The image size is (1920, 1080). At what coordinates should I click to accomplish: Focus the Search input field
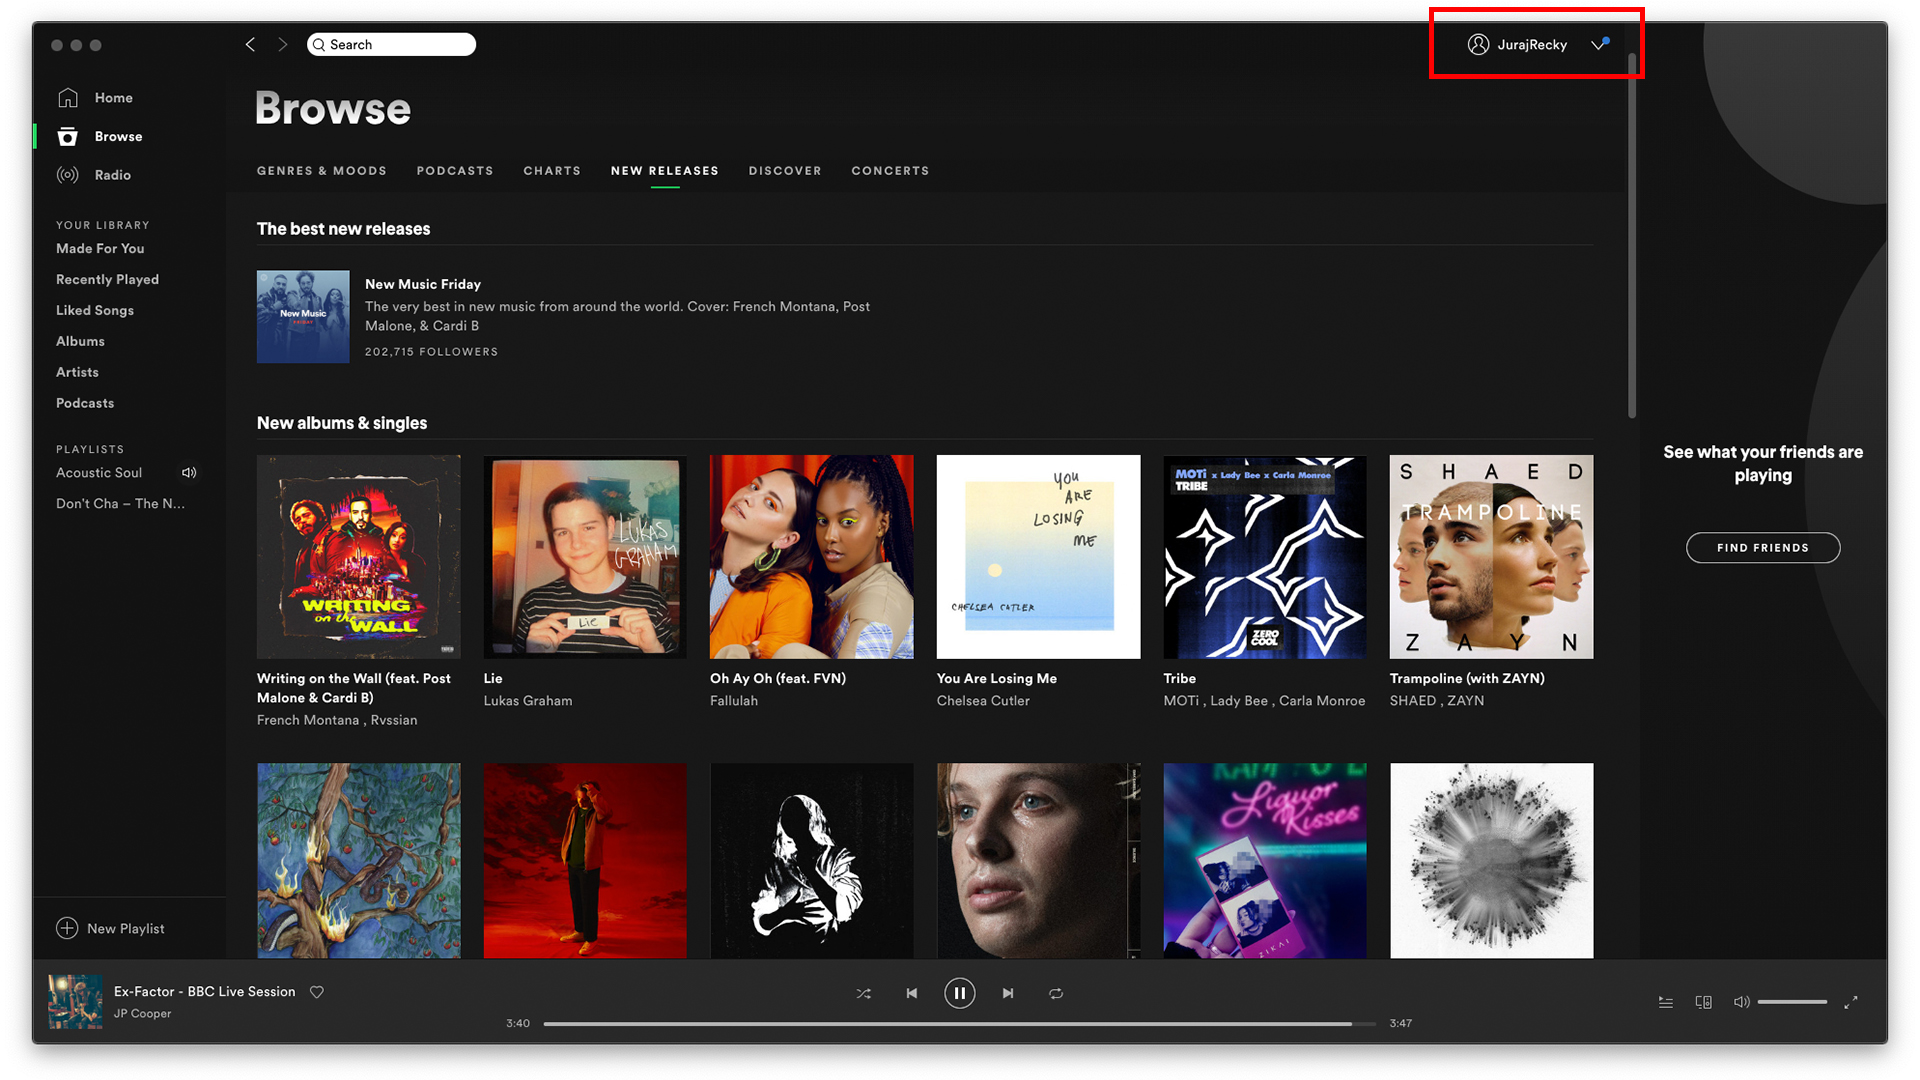click(391, 45)
